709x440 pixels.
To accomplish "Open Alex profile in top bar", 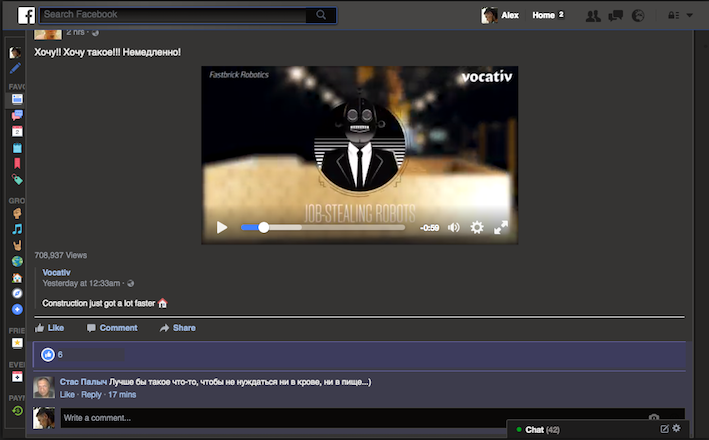I will [x=500, y=15].
